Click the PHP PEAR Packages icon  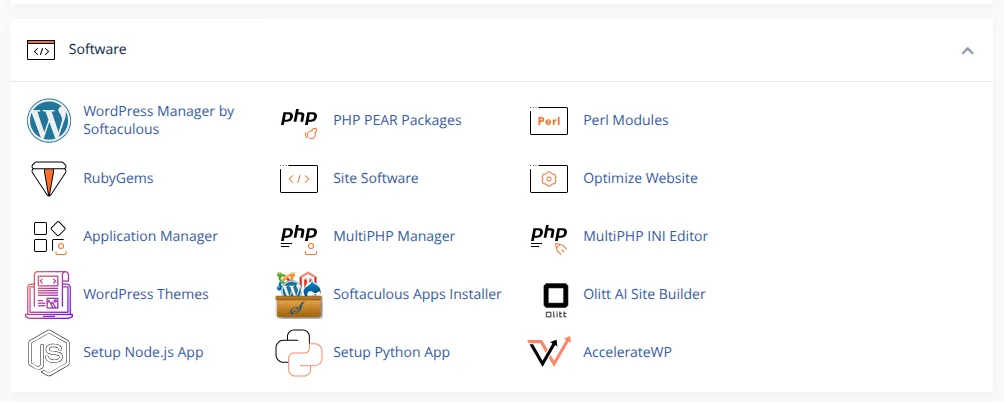299,124
